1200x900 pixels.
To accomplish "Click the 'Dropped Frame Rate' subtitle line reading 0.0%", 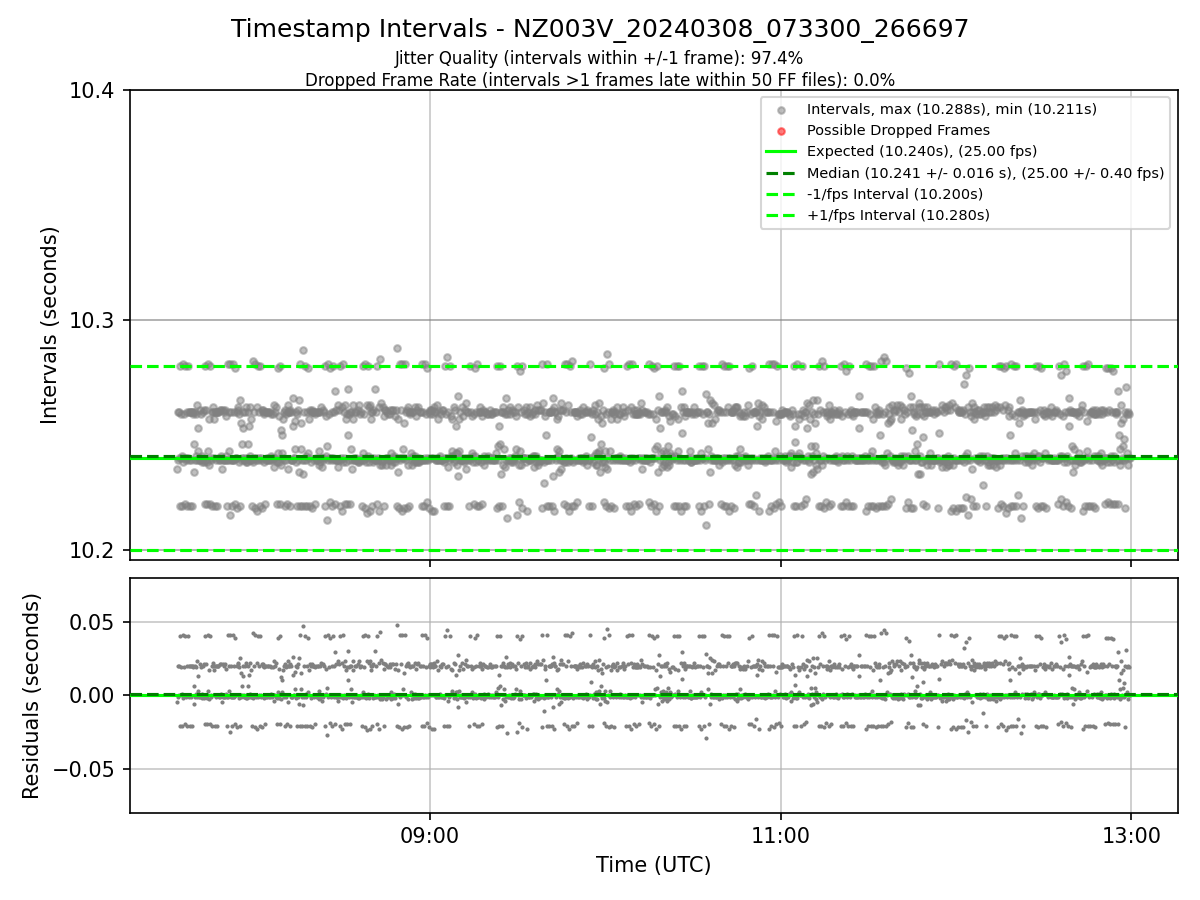I will pos(599,80).
